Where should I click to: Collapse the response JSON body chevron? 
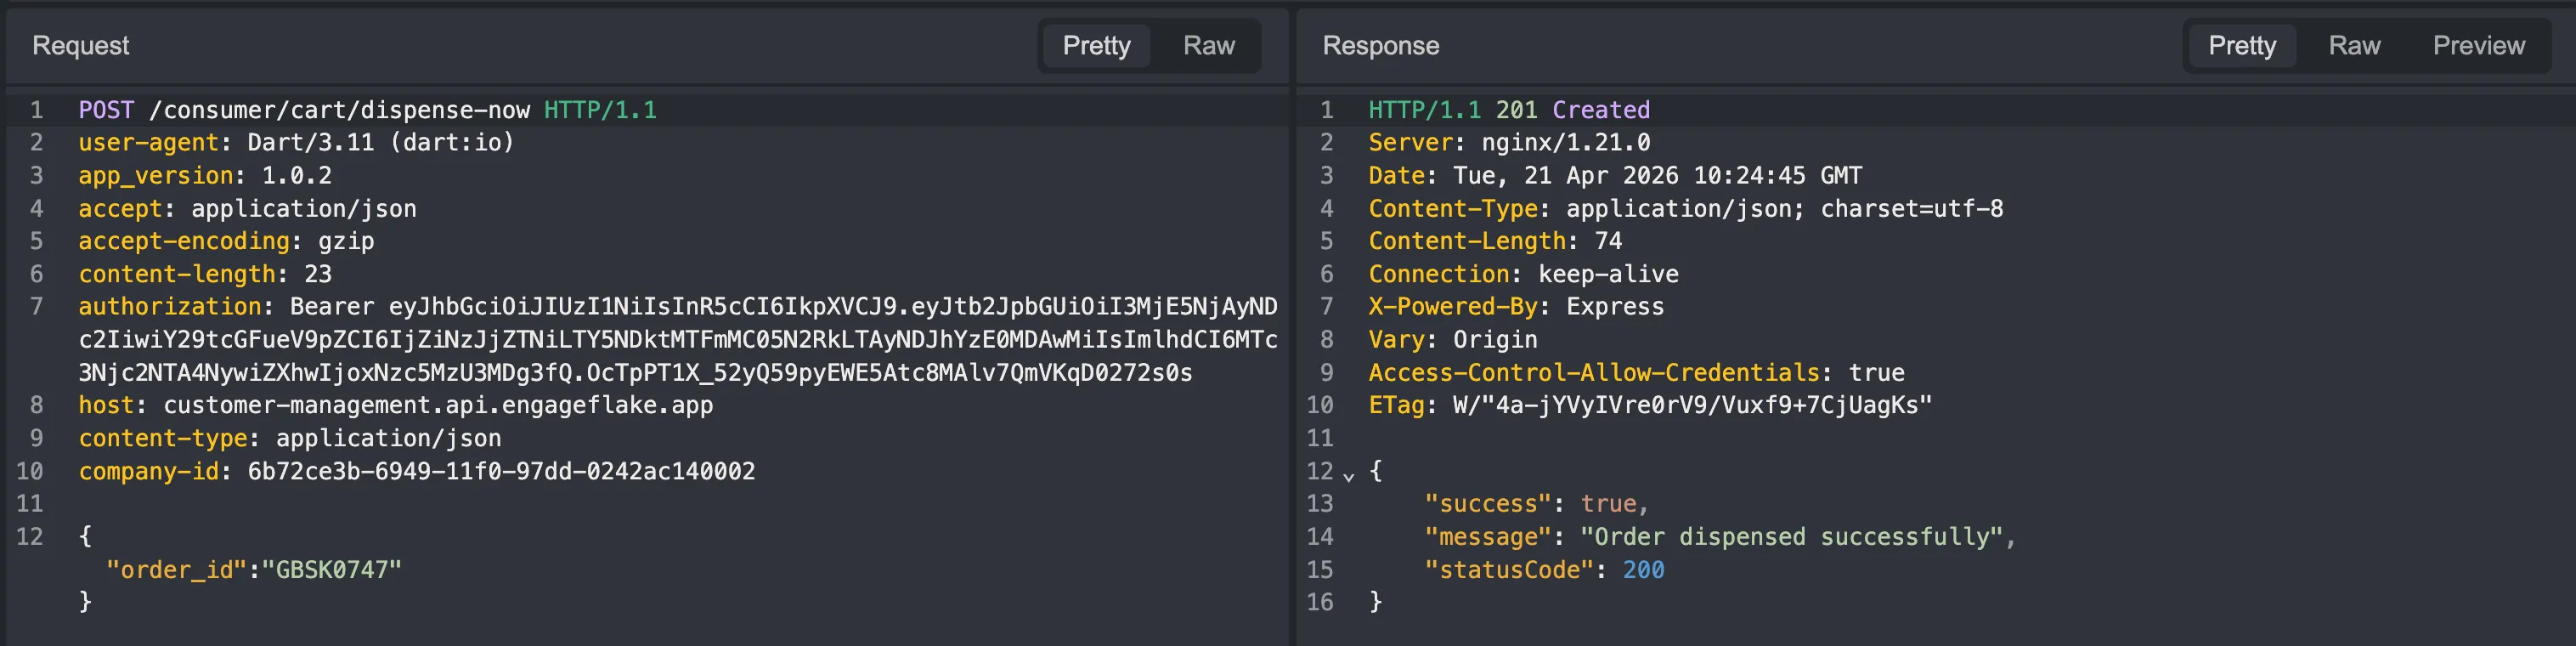coord(1348,476)
